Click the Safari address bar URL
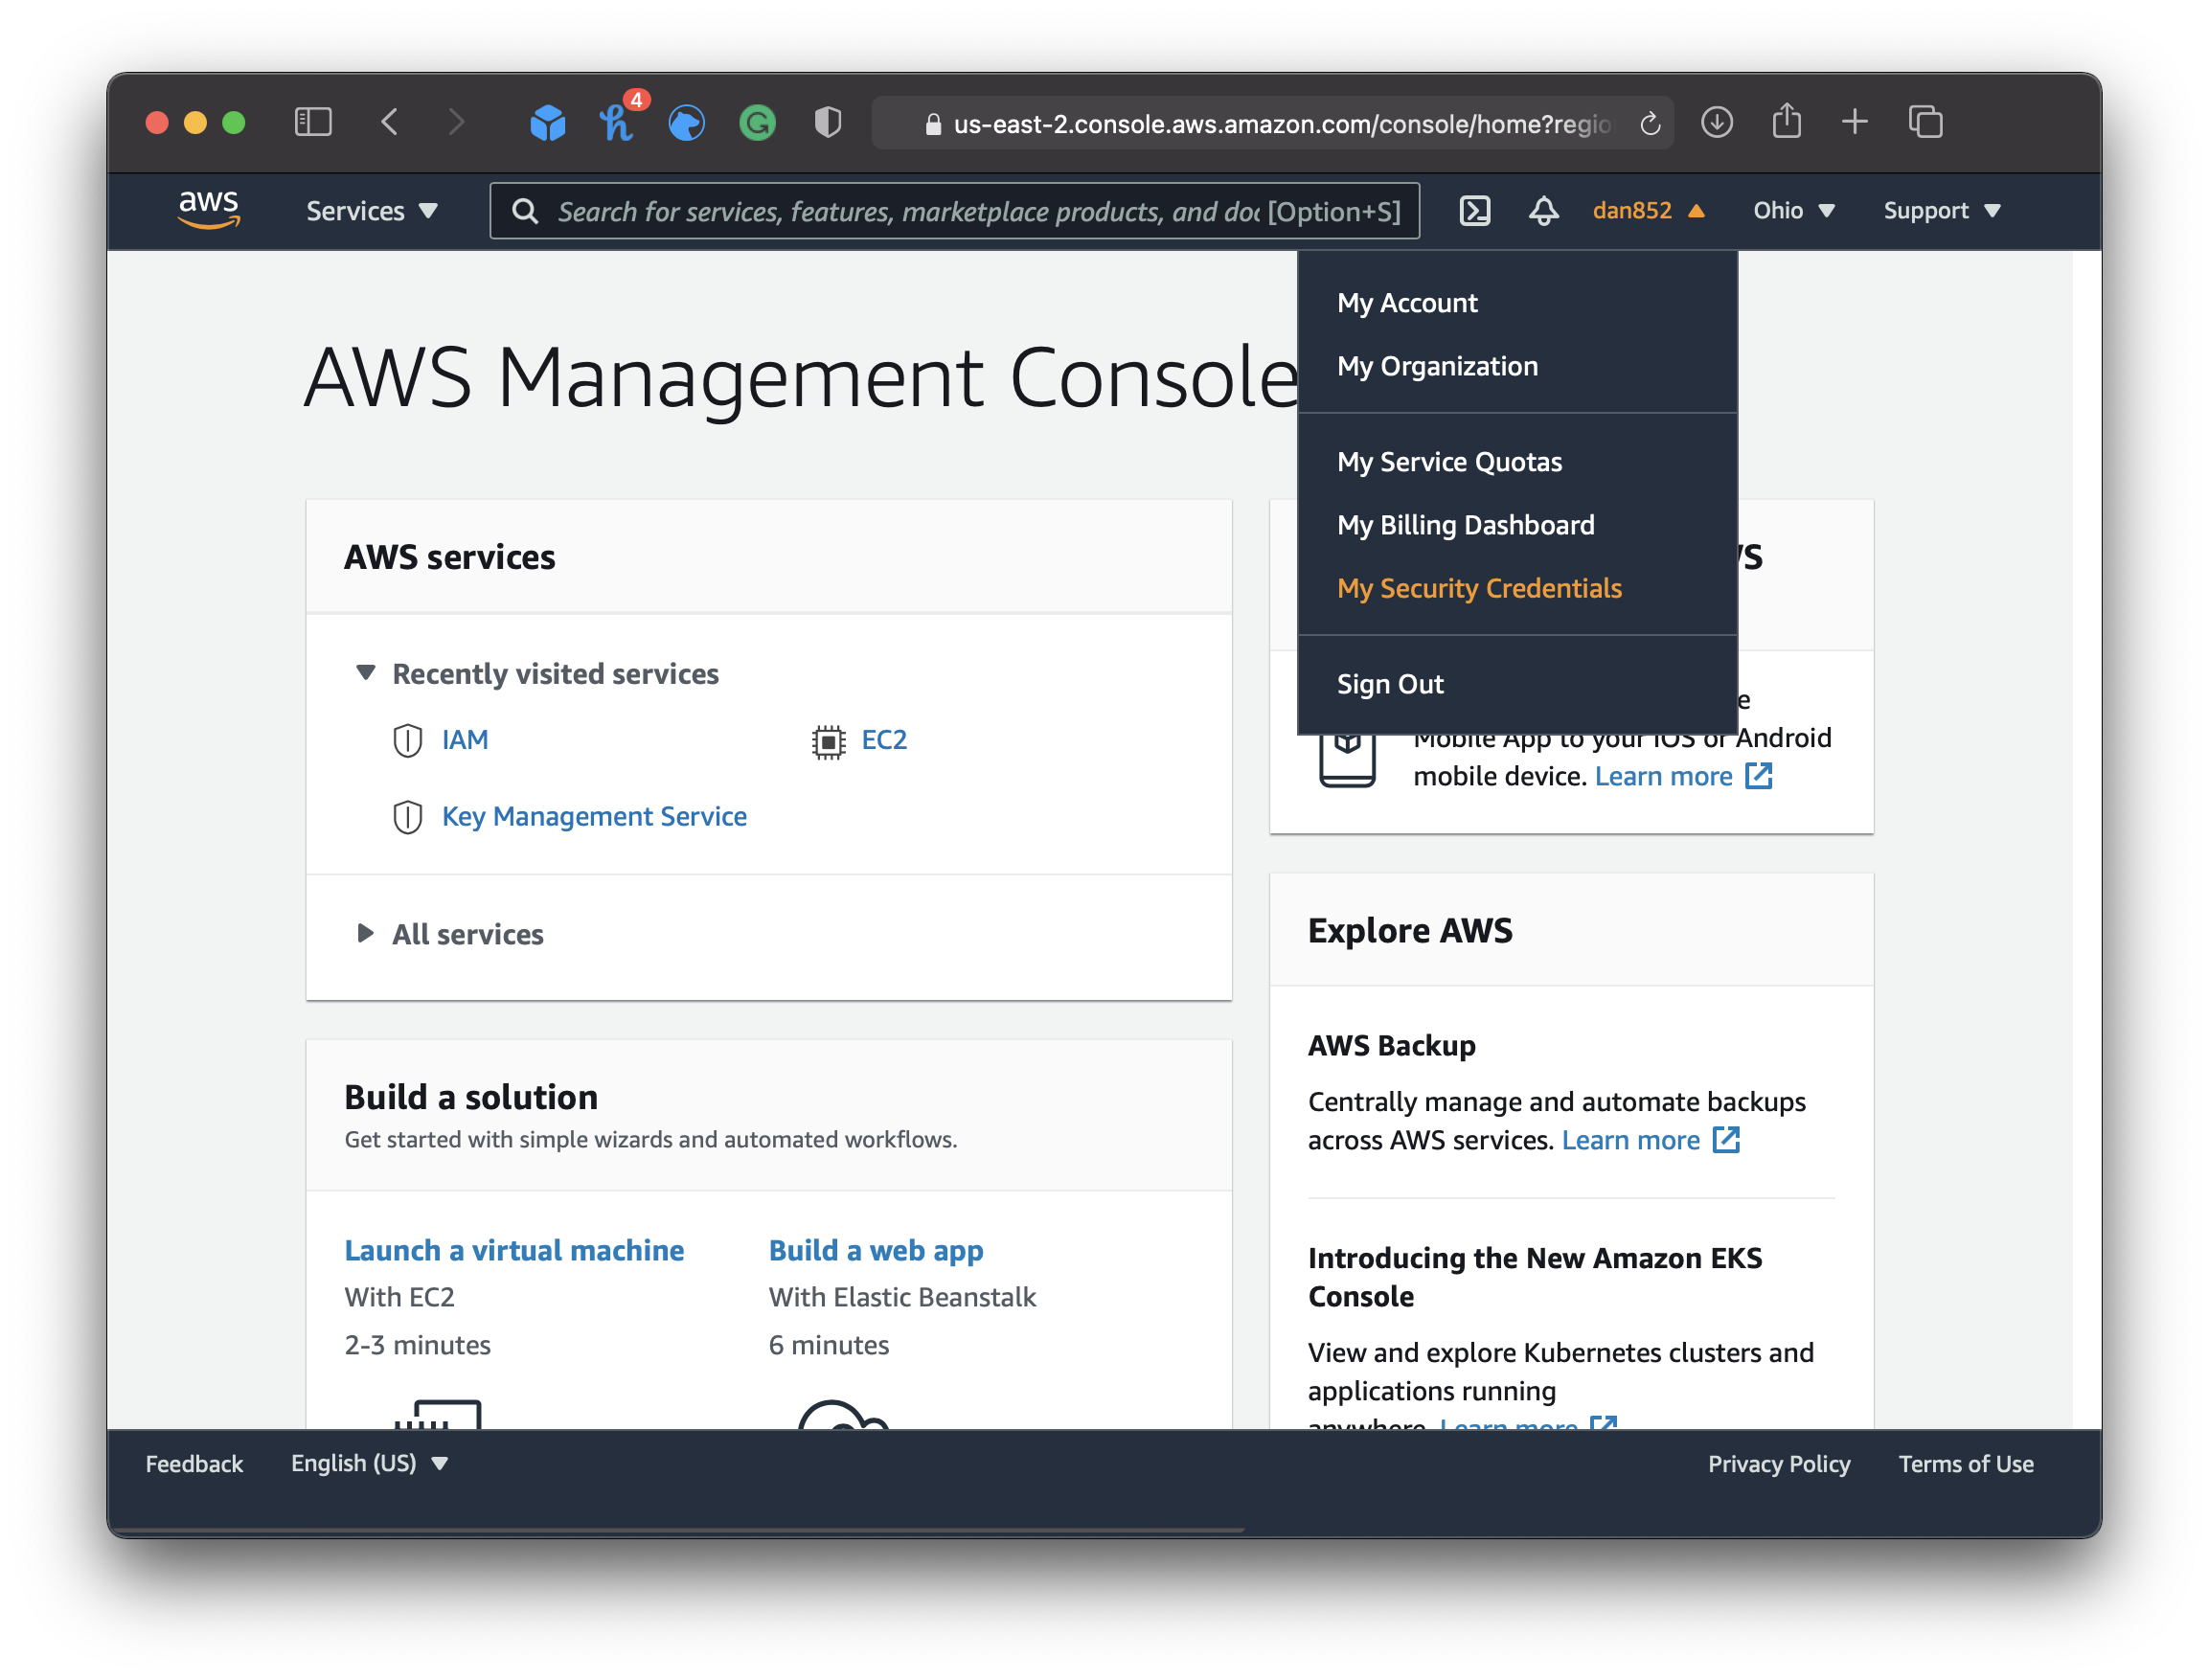 pos(1281,124)
